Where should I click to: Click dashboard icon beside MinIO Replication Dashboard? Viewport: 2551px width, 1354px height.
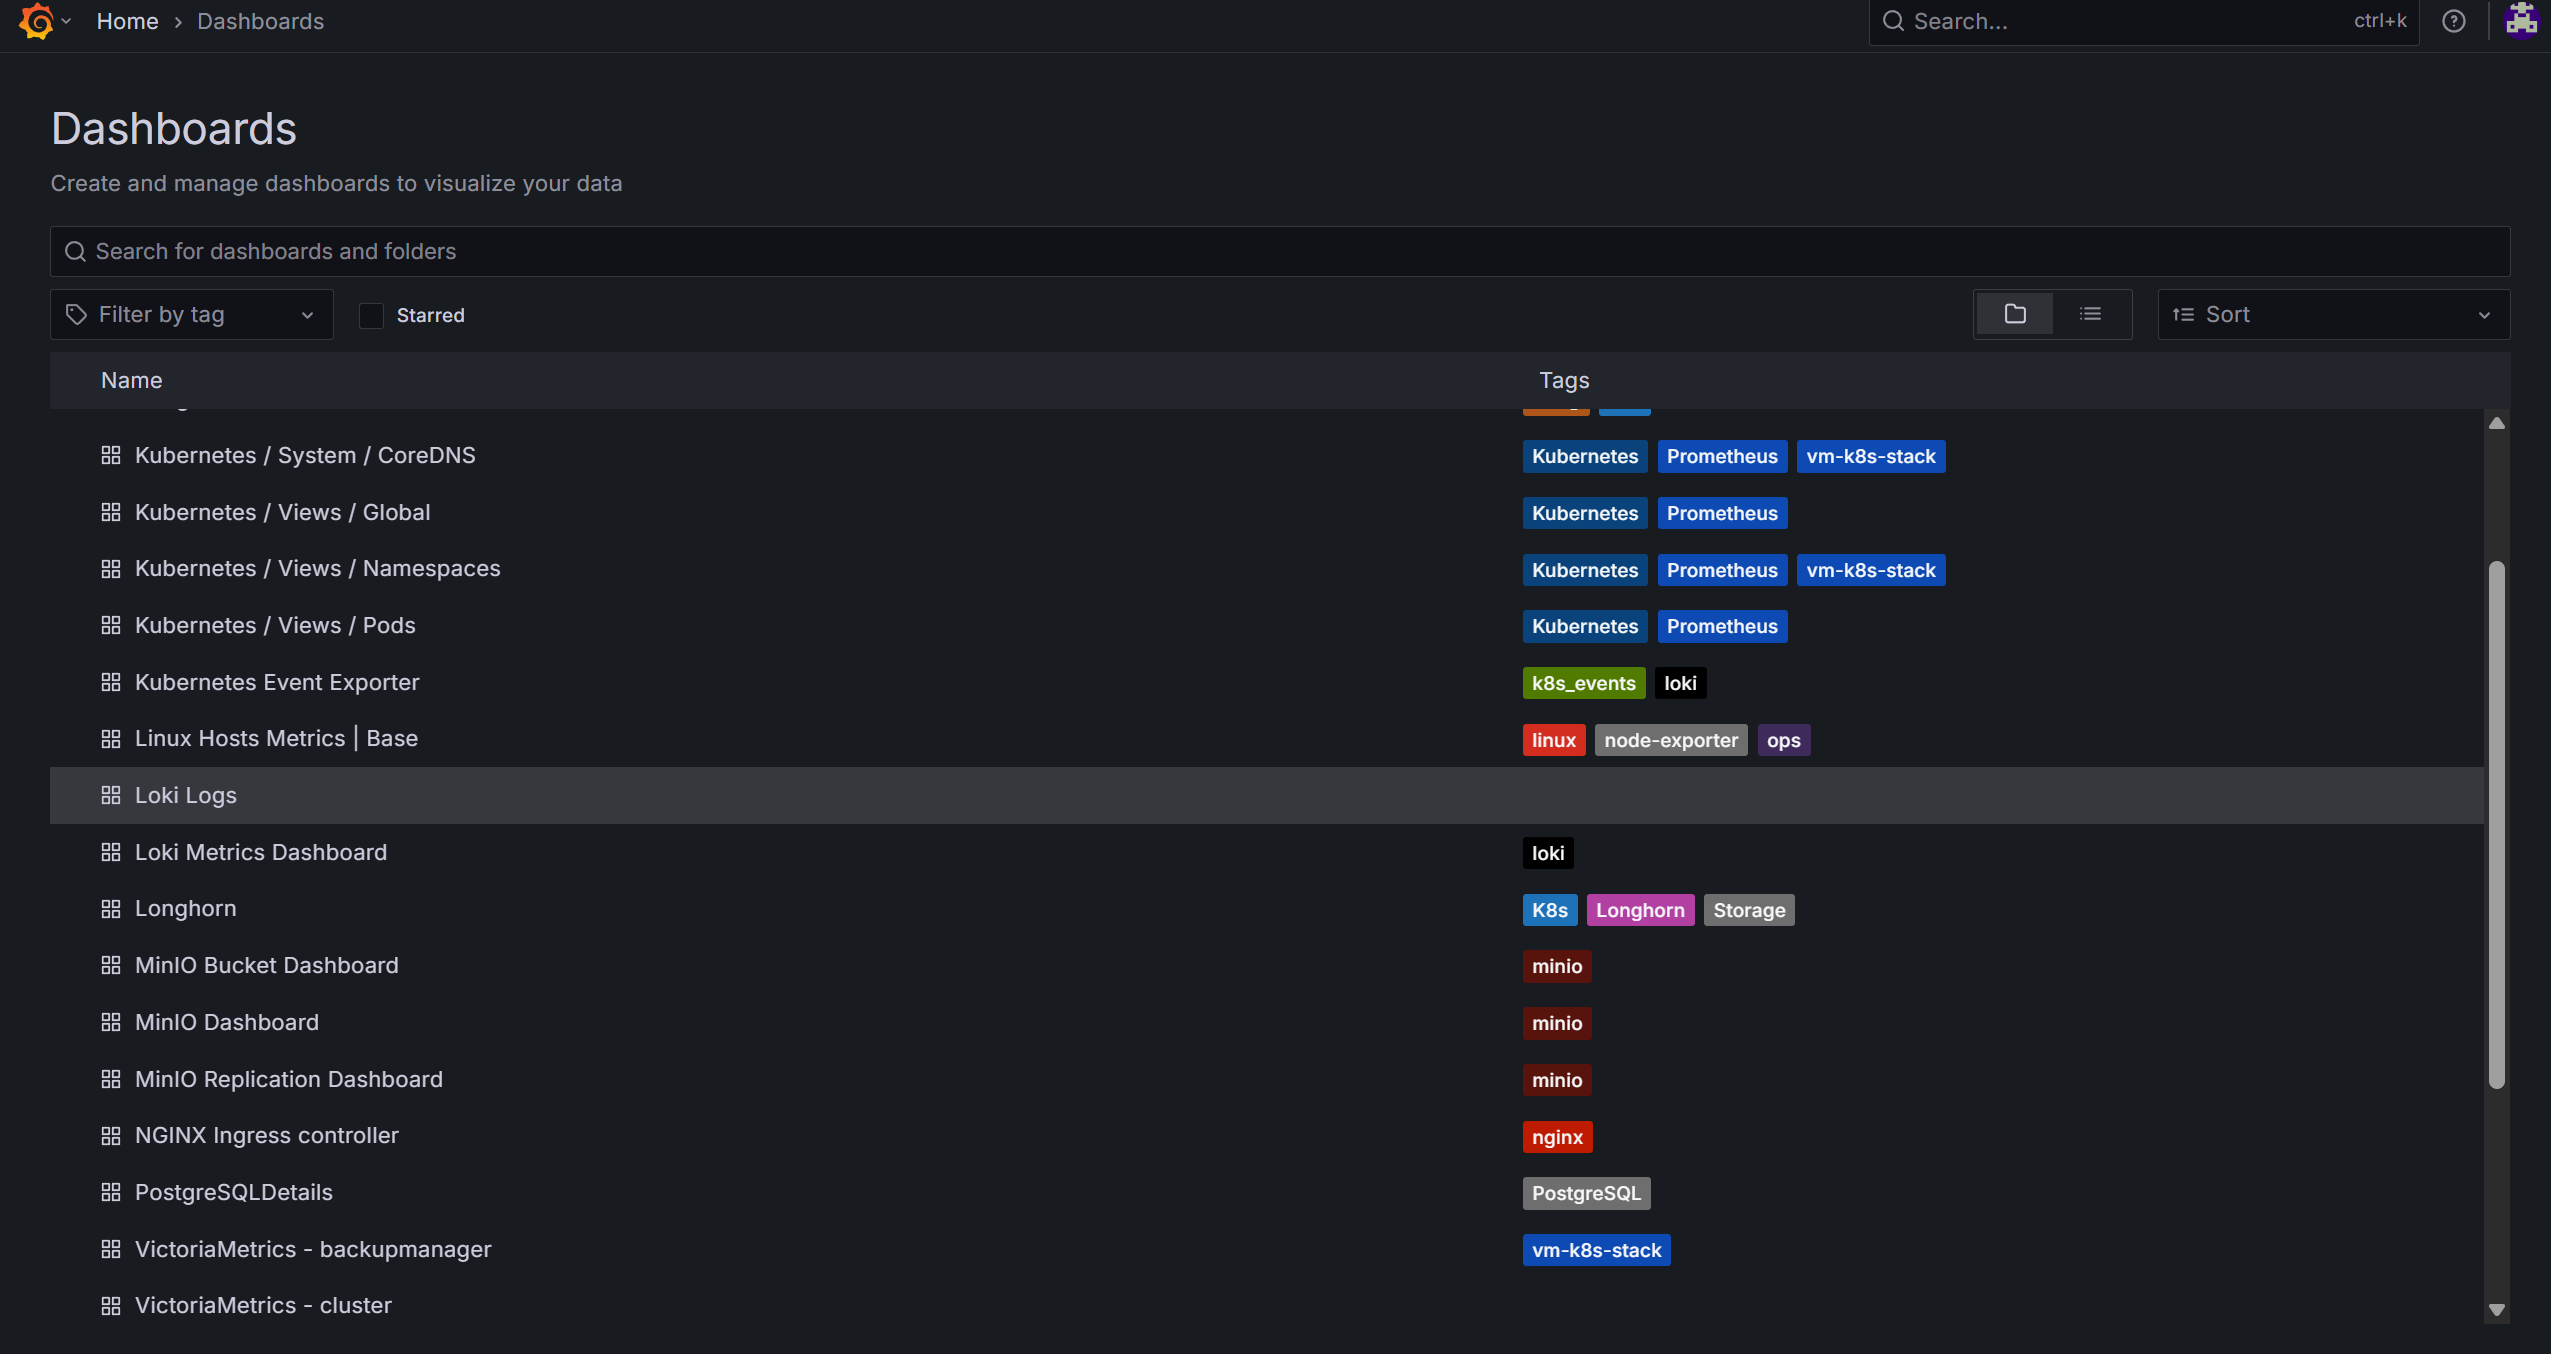(111, 1079)
